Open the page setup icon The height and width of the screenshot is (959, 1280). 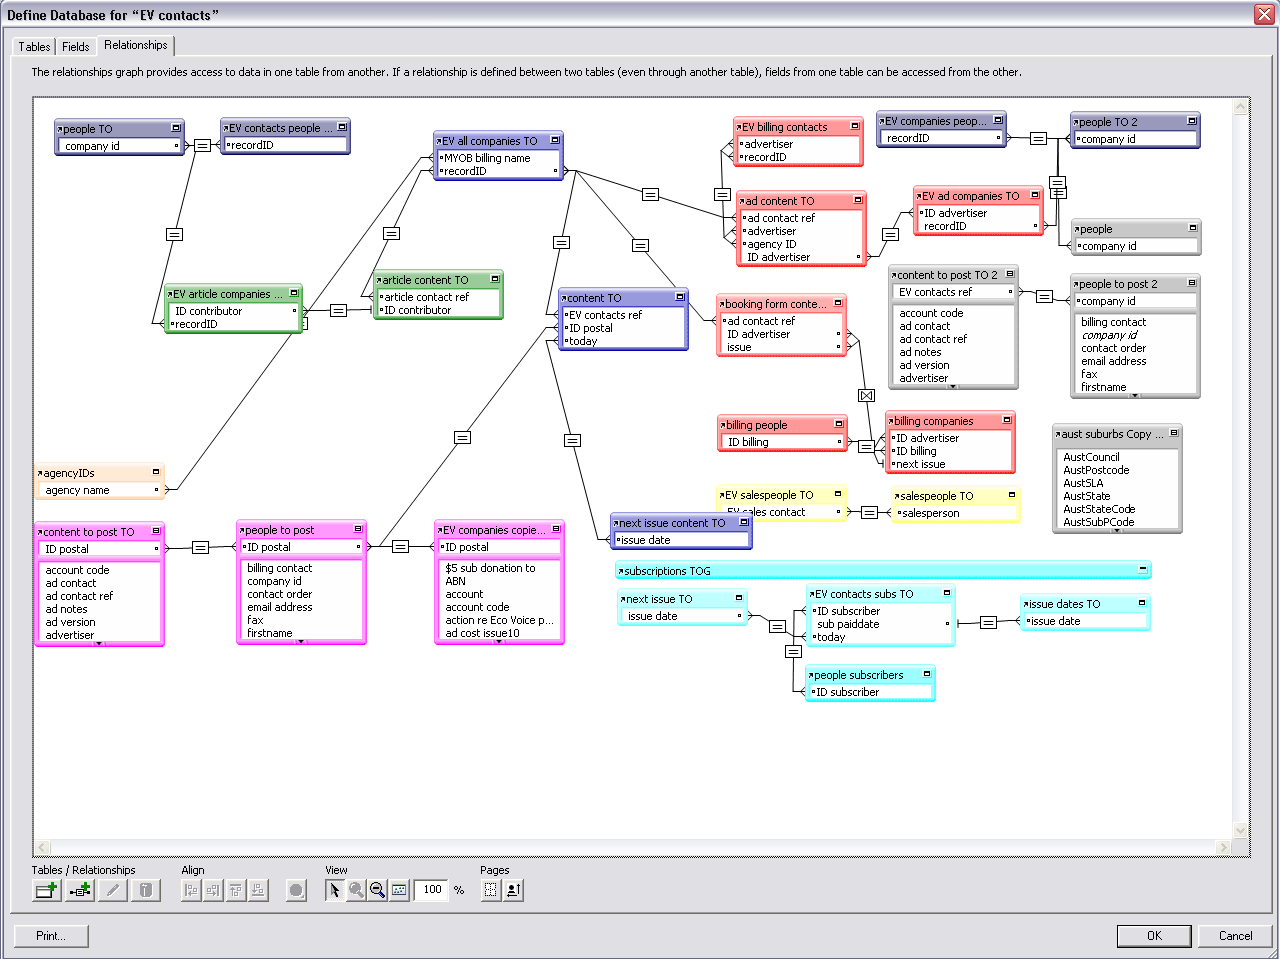coord(513,890)
